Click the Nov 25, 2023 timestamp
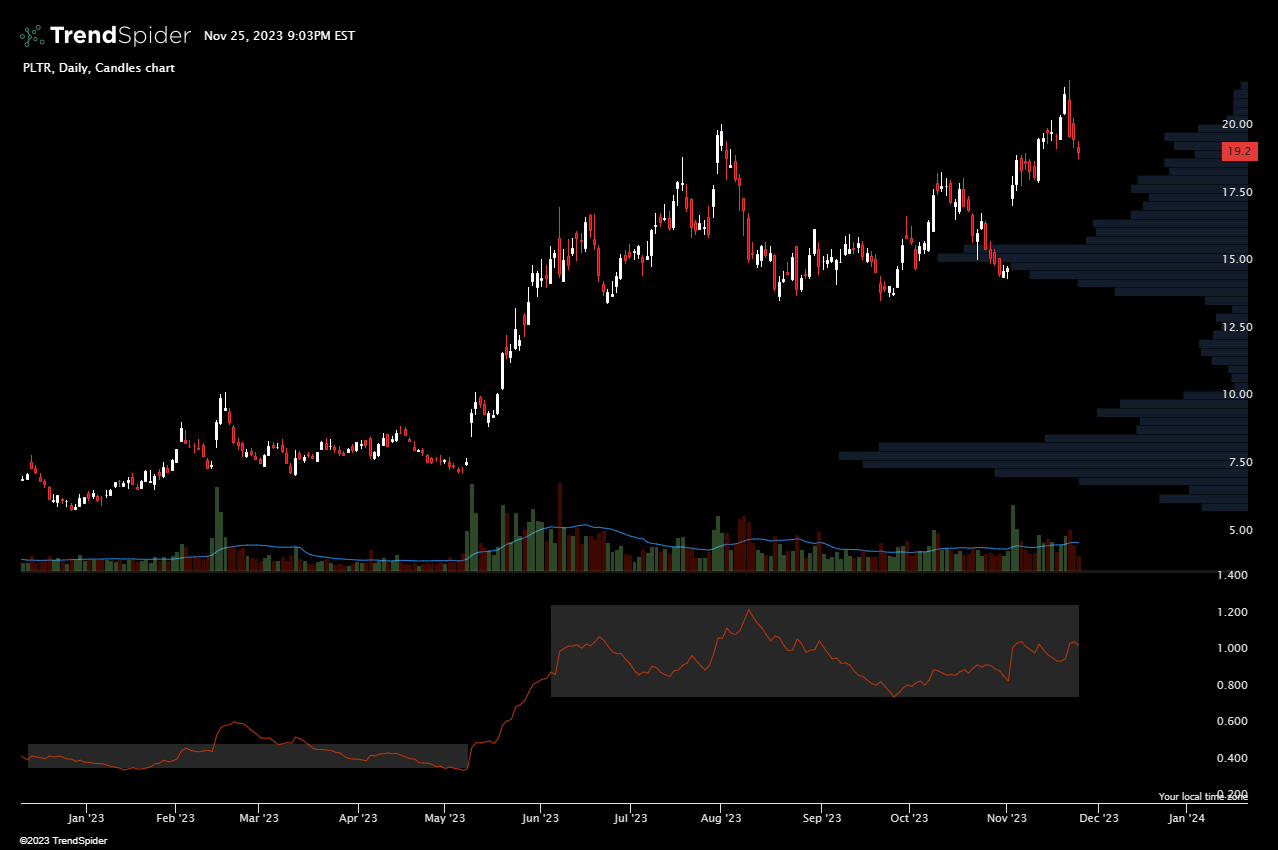Image resolution: width=1278 pixels, height=850 pixels. coord(279,36)
